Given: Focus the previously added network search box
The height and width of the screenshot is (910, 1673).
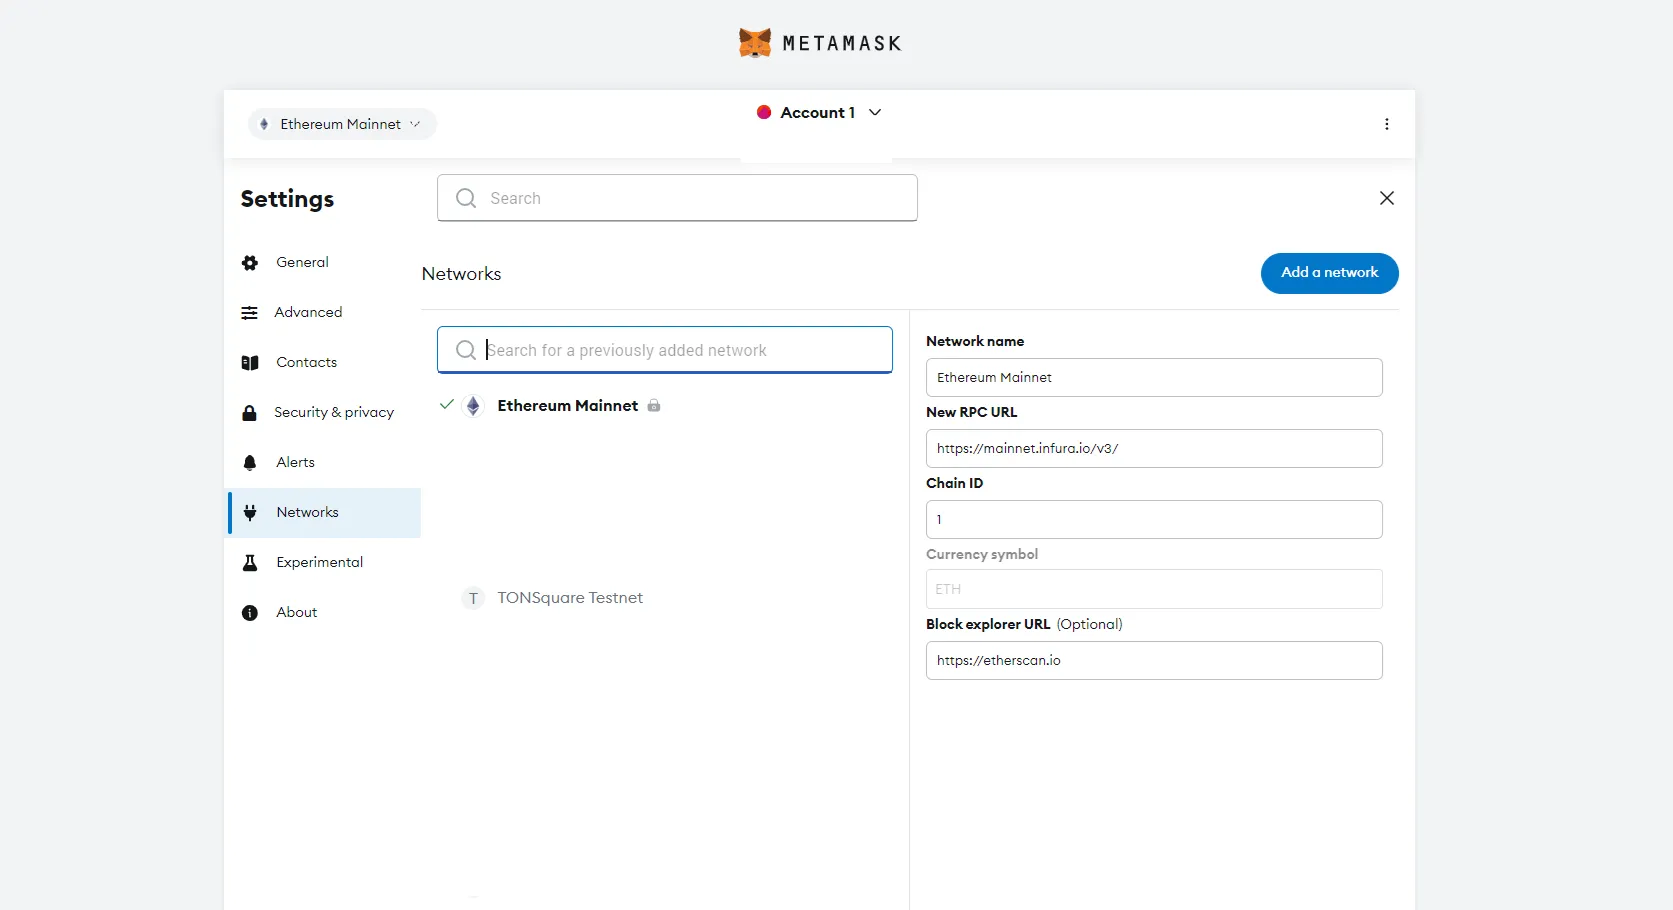Looking at the screenshot, I should (665, 350).
